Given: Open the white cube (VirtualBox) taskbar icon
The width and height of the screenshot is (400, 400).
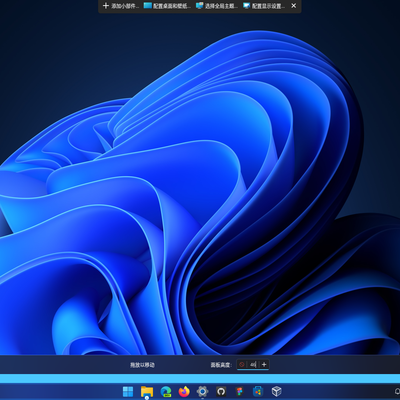Looking at the screenshot, I should (x=276, y=391).
